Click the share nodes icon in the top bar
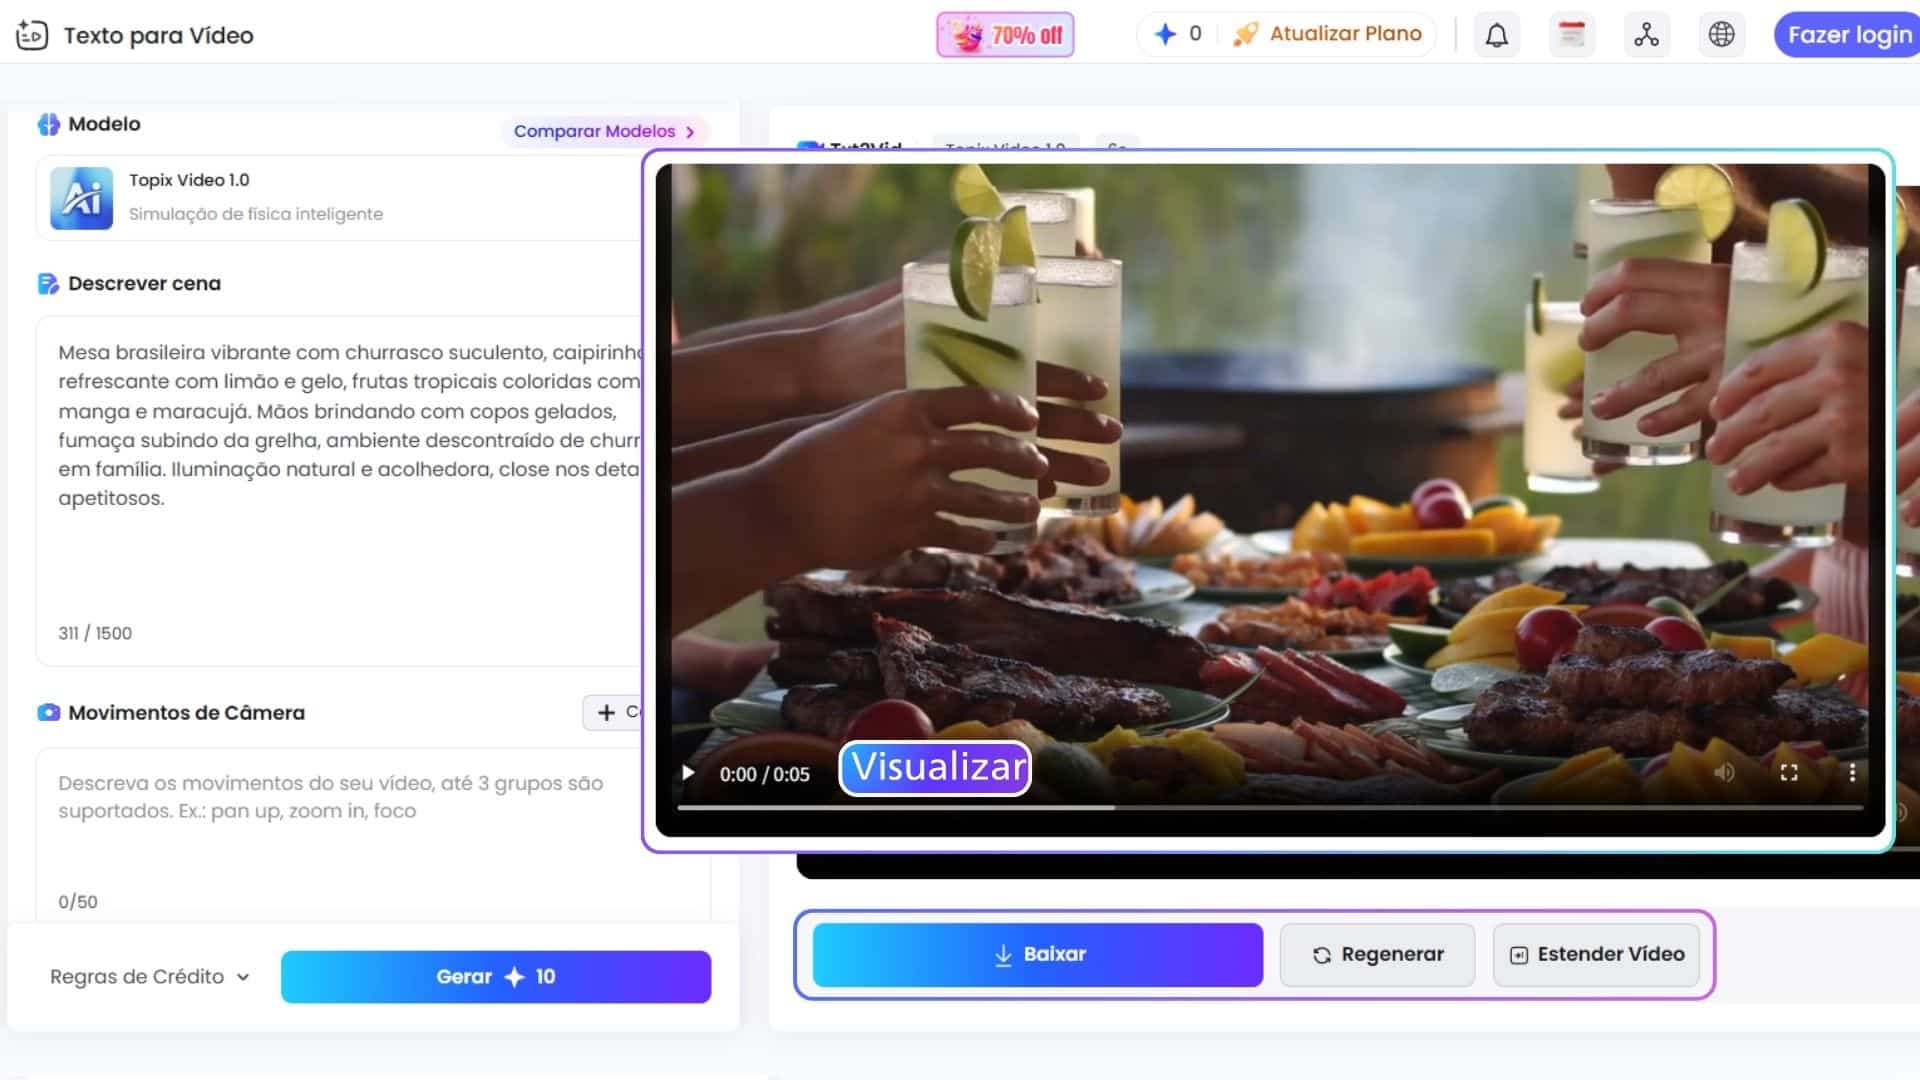The width and height of the screenshot is (1920, 1080). tap(1646, 34)
